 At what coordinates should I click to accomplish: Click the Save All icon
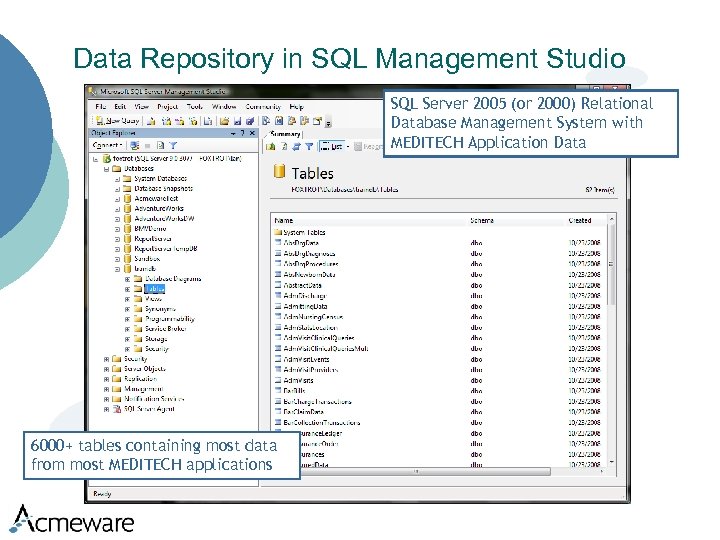[x=250, y=121]
